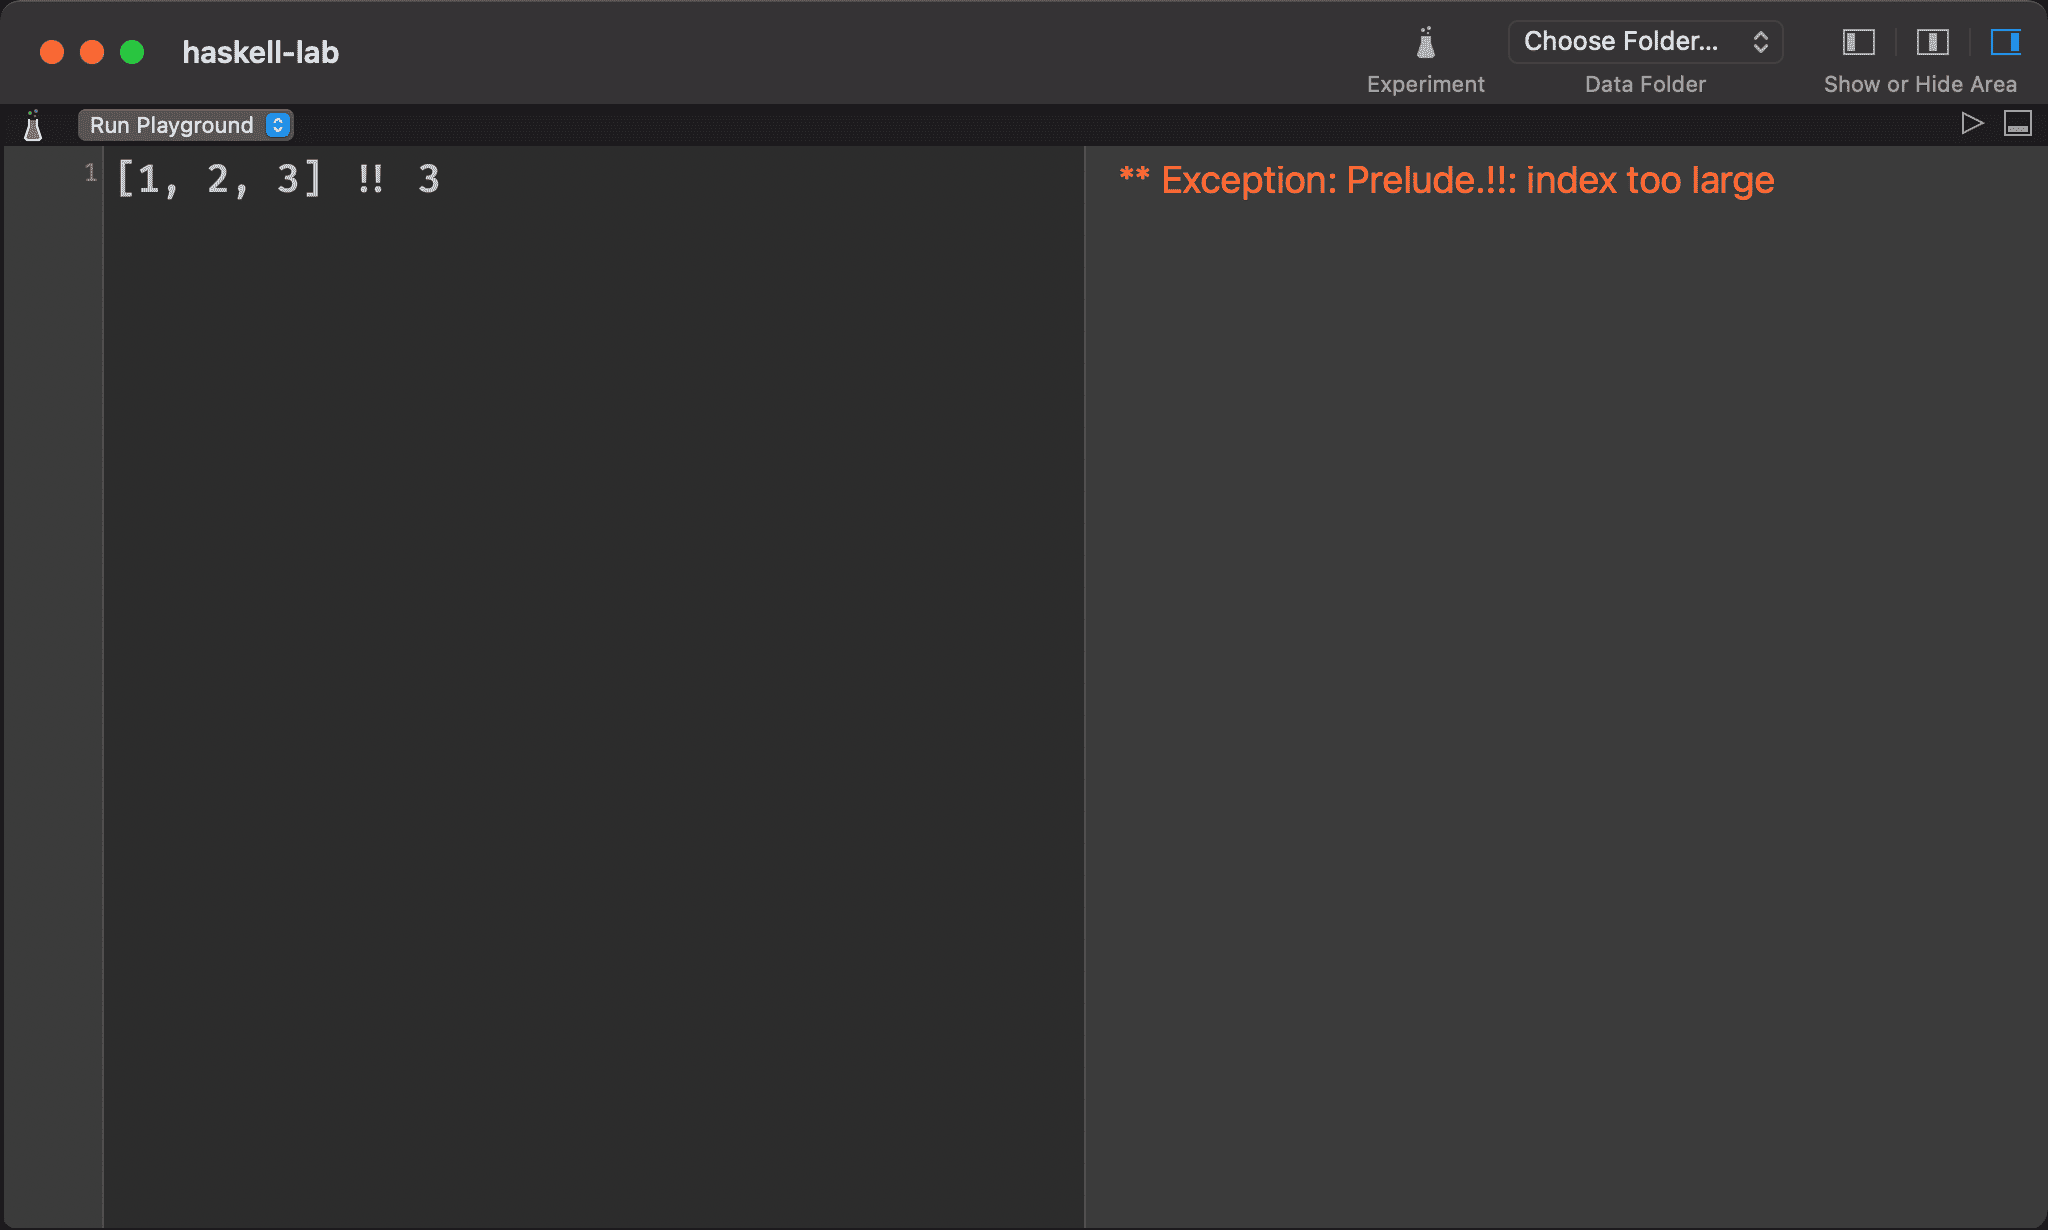Toggle the middle editor area
The height and width of the screenshot is (1230, 2048).
click(1932, 42)
